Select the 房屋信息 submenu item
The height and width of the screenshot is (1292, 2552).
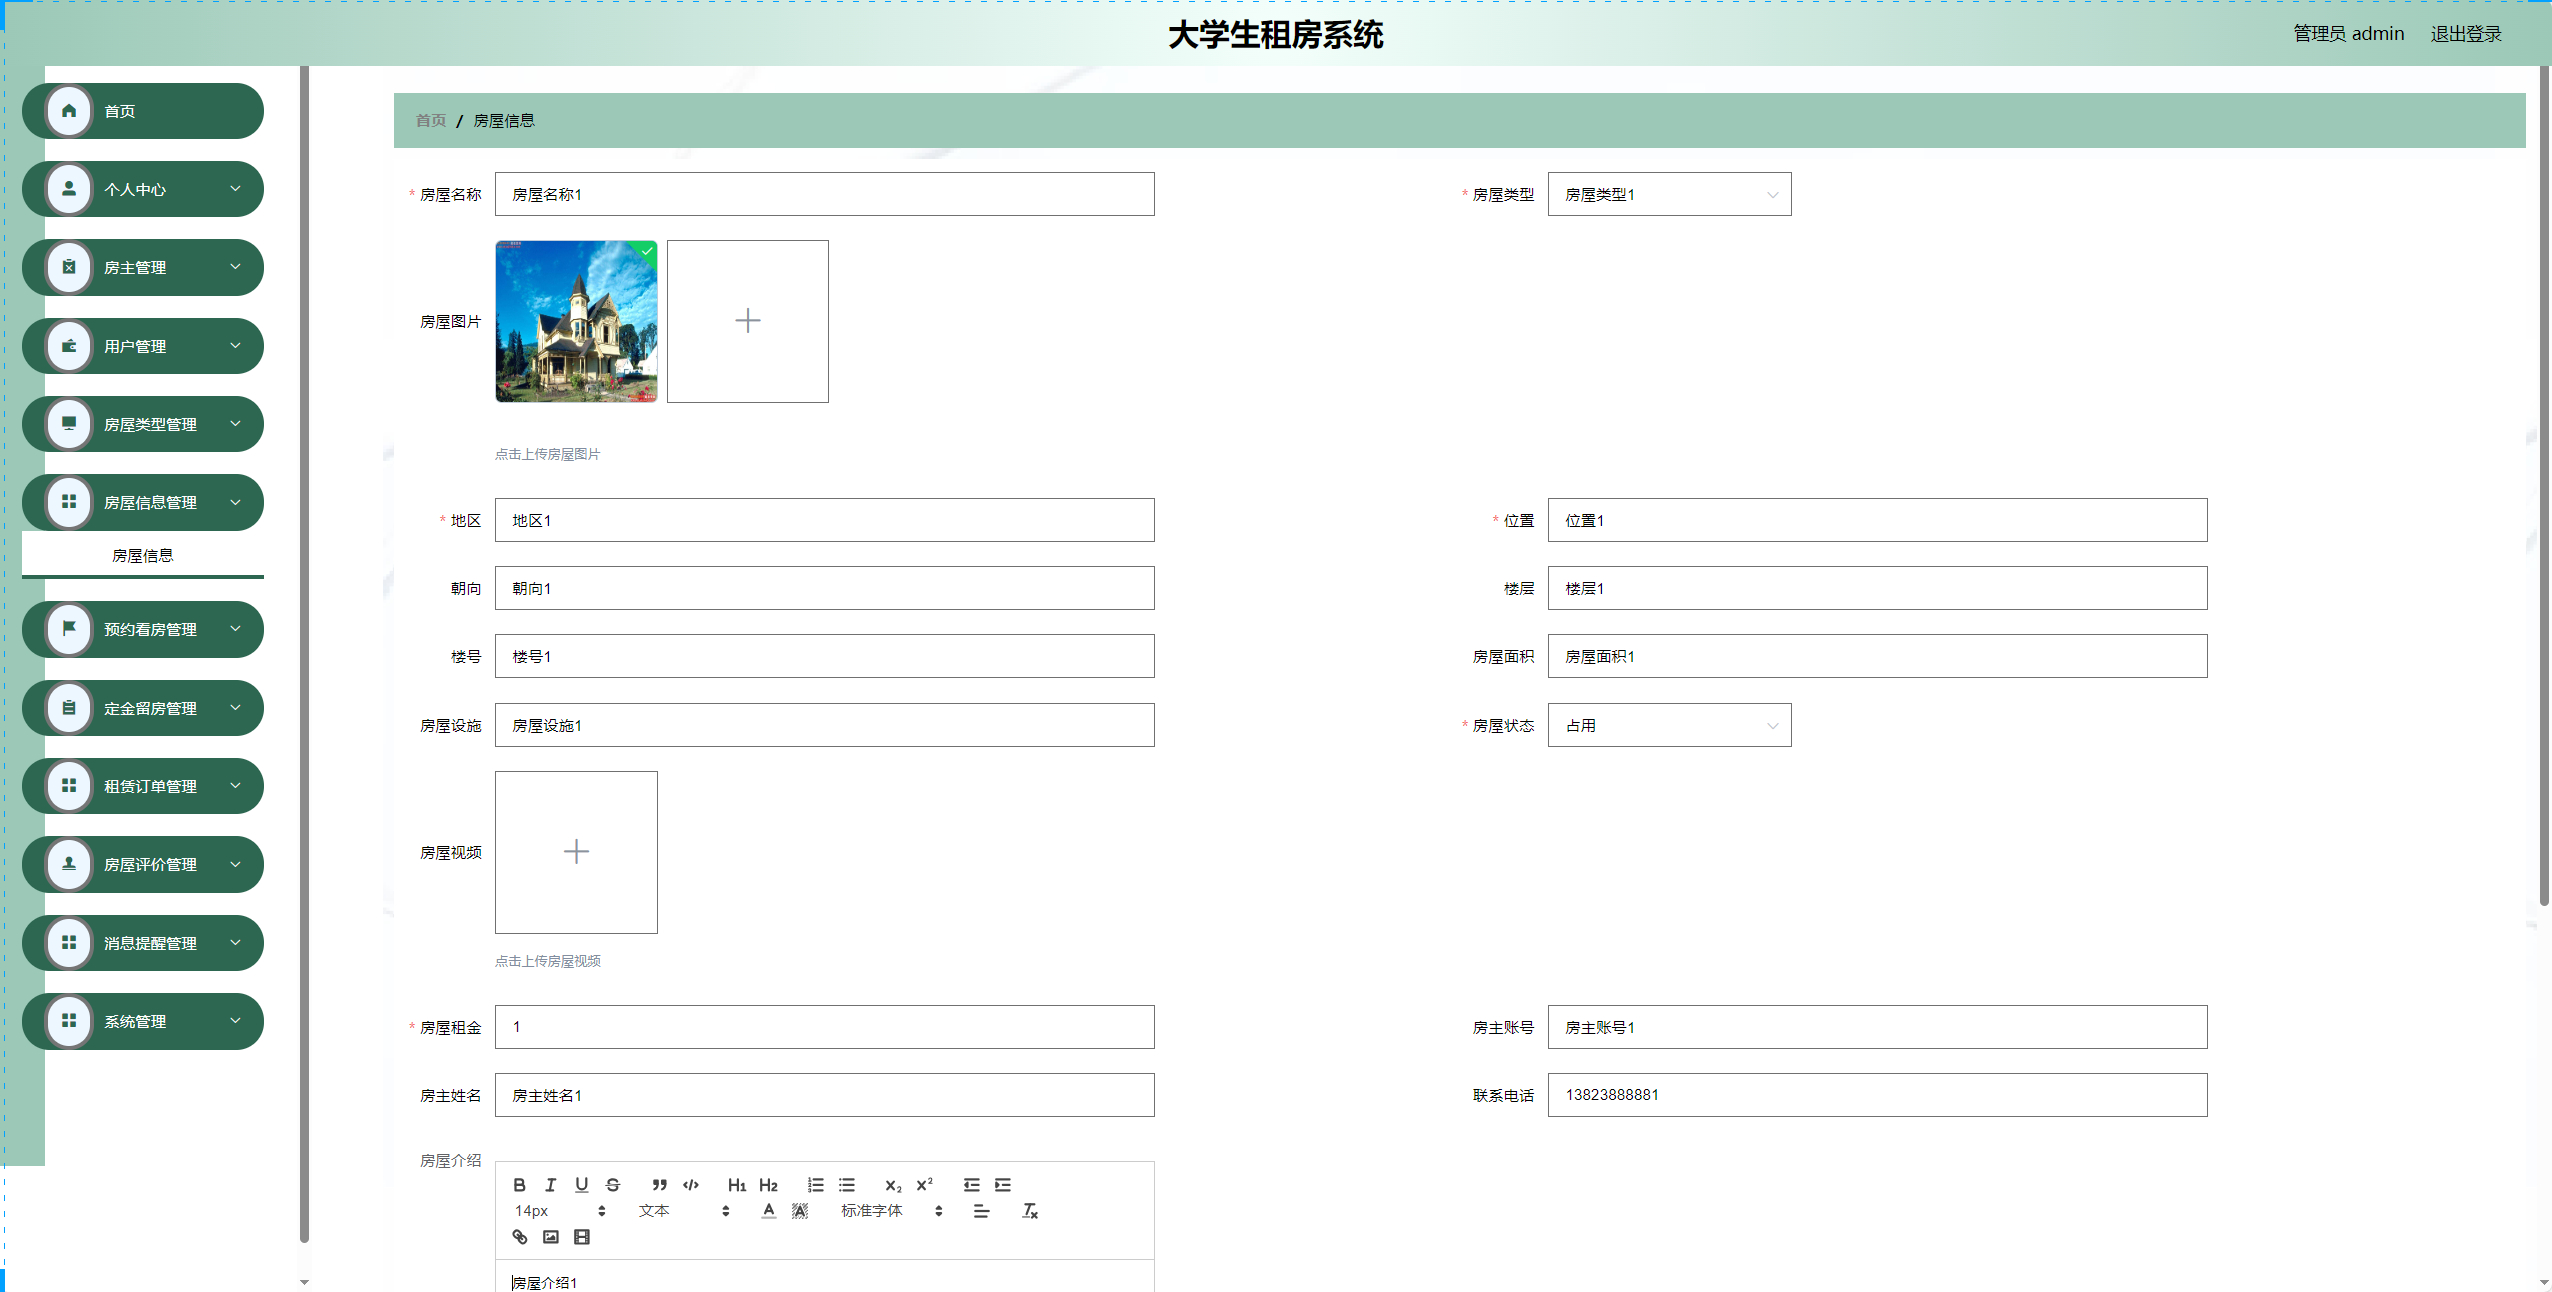[143, 556]
